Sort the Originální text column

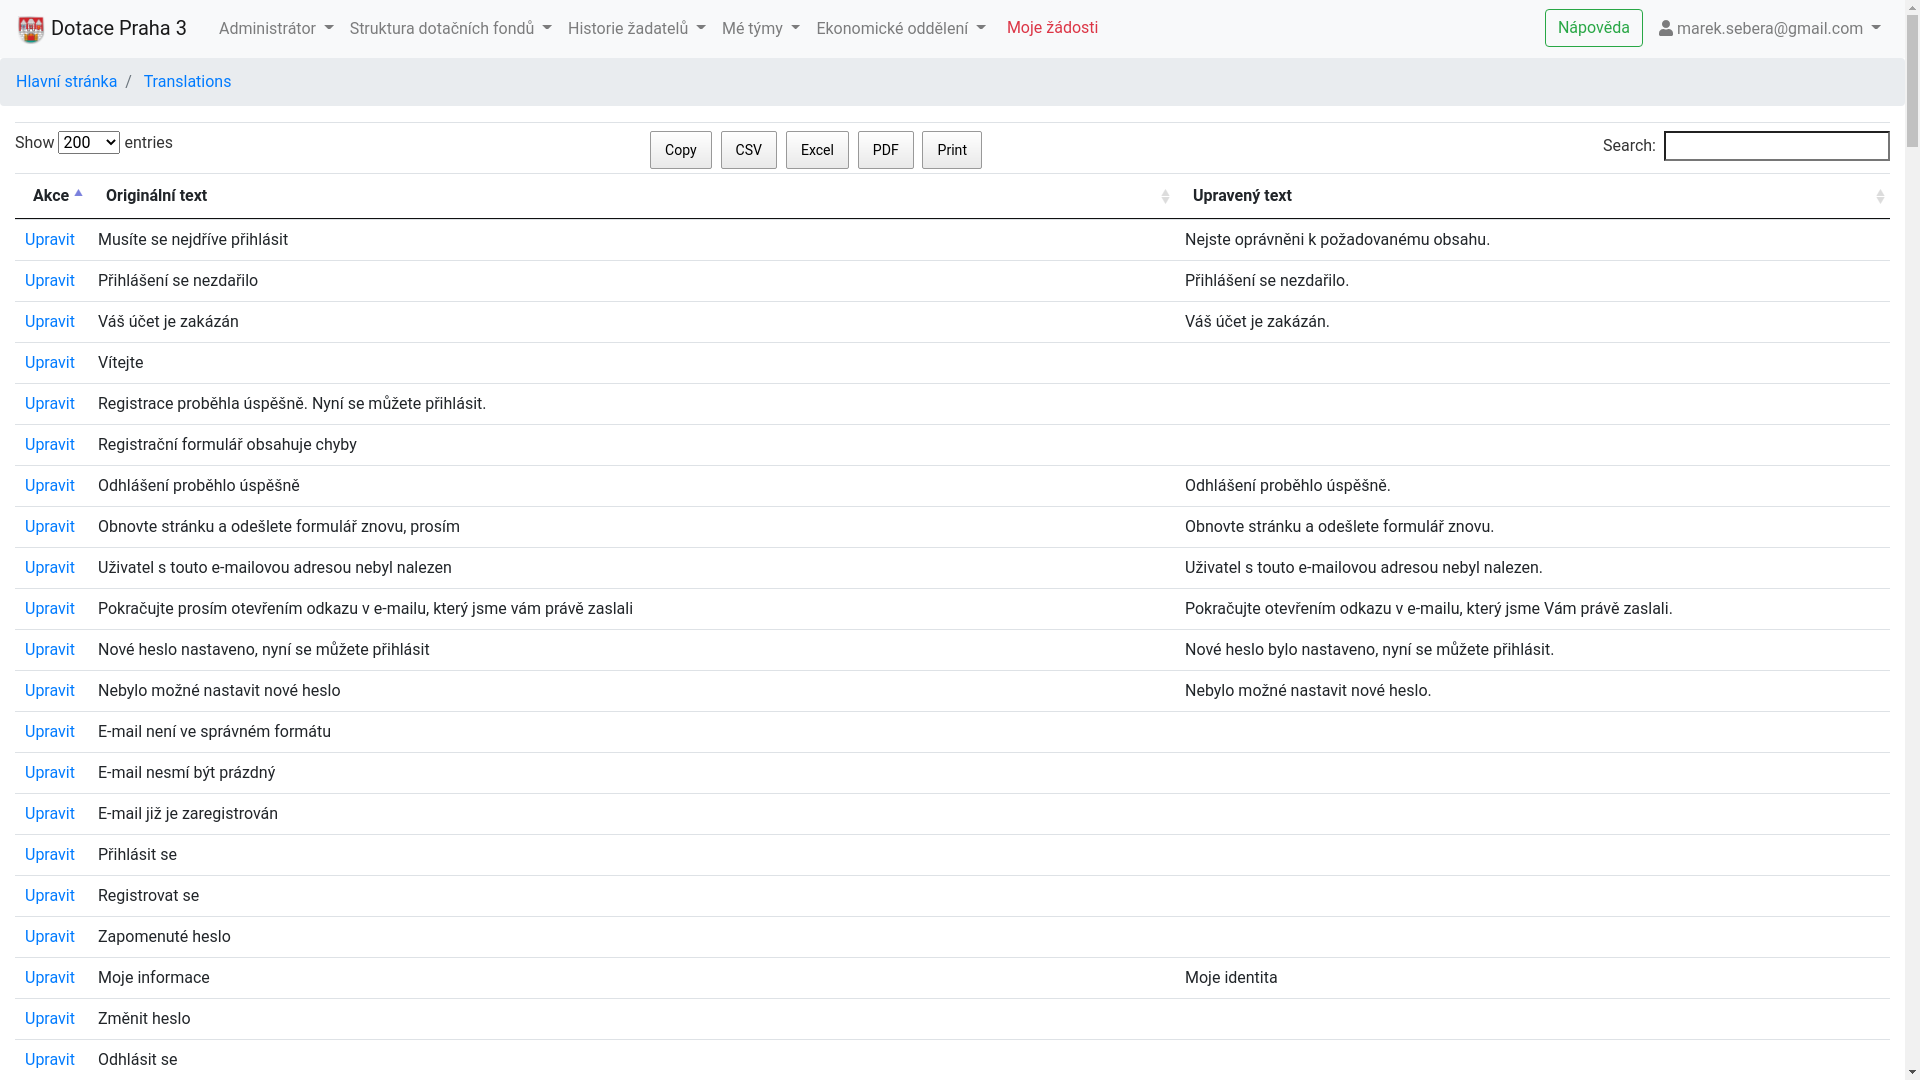tap(1165, 196)
